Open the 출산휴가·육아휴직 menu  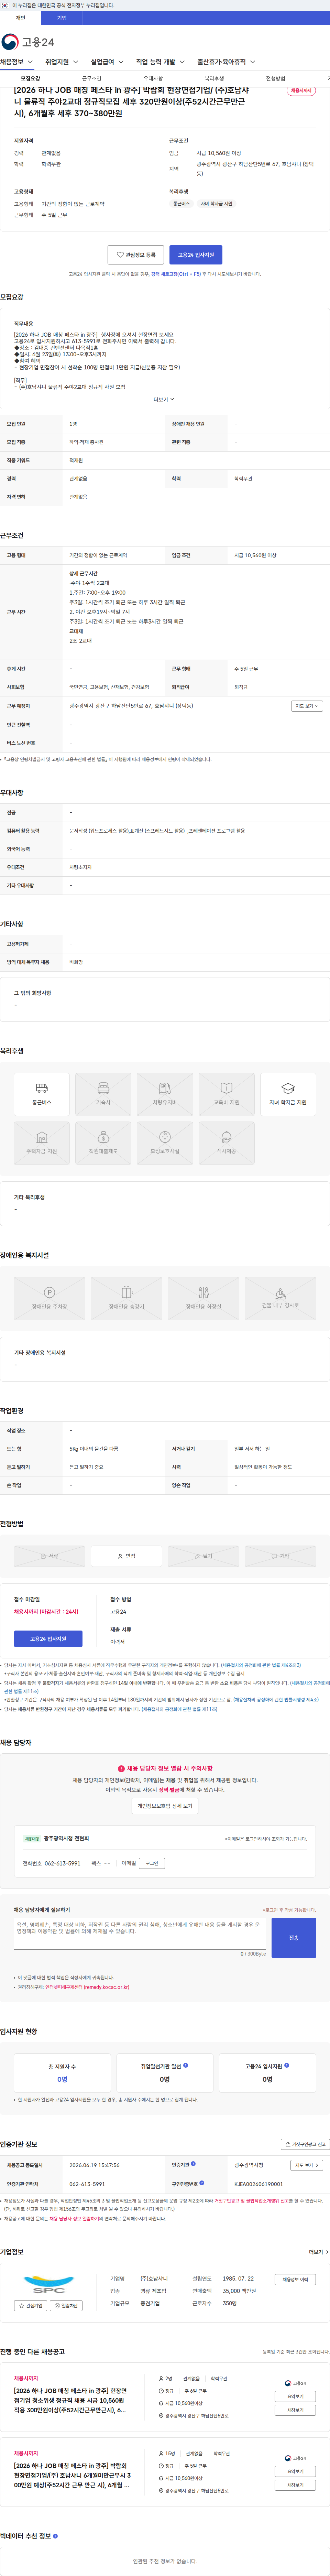coord(226,62)
